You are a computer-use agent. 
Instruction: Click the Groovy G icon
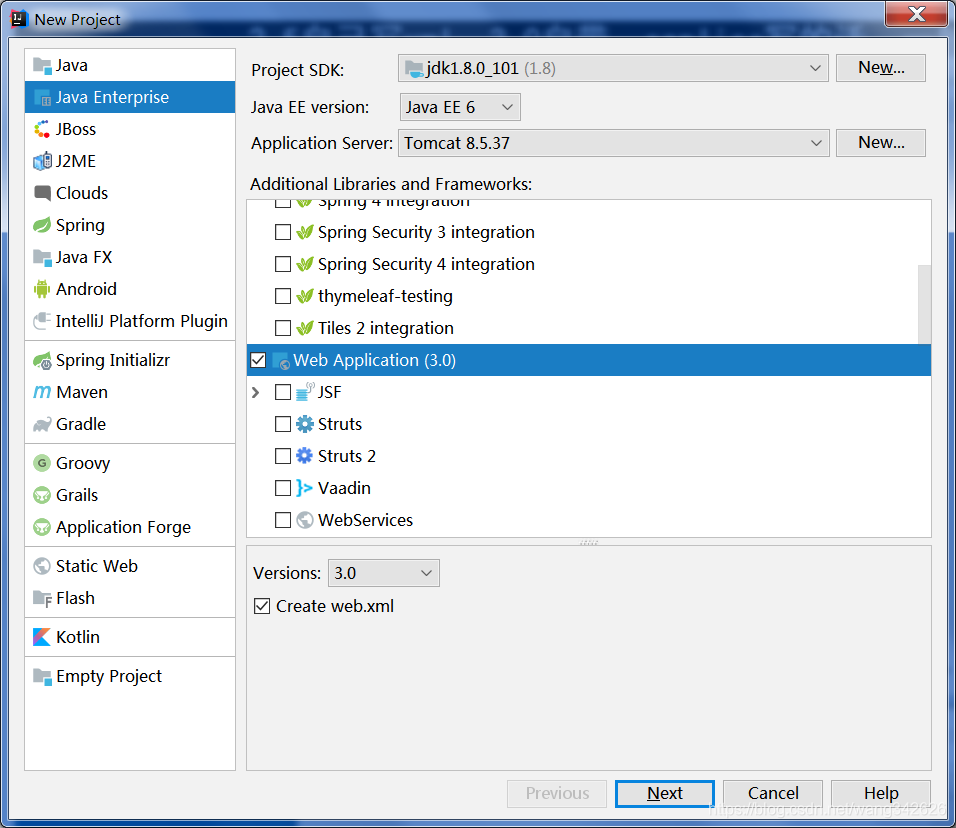pyautogui.click(x=42, y=463)
